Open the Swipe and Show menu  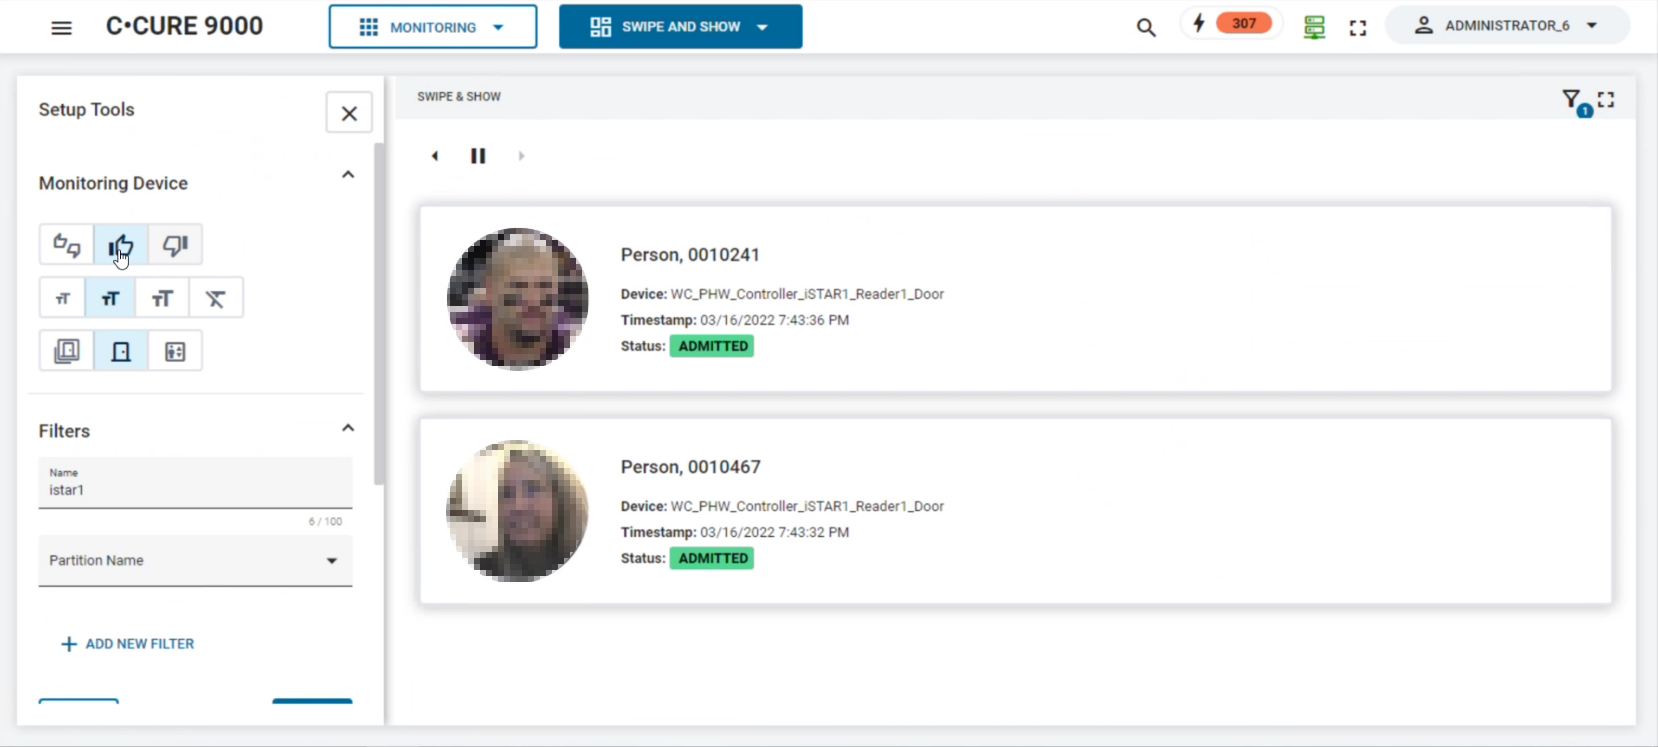(680, 27)
